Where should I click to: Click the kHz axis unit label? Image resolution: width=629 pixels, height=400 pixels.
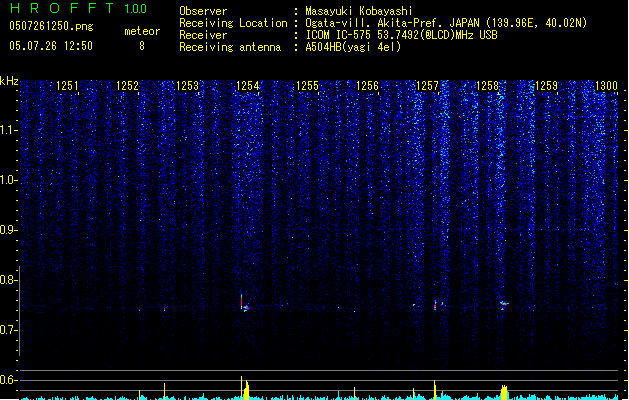9,81
